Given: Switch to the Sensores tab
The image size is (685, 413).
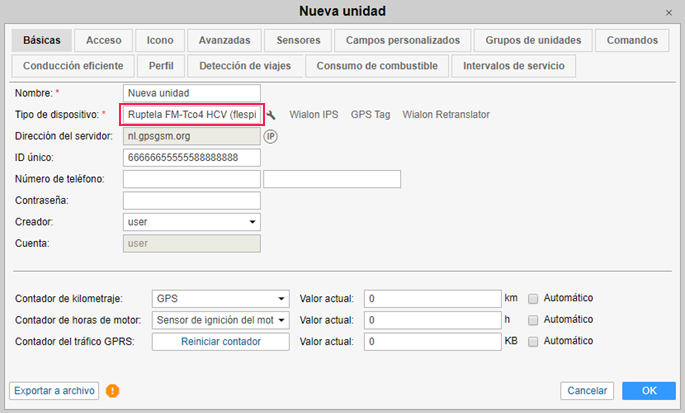Looking at the screenshot, I should pyautogui.click(x=298, y=40).
